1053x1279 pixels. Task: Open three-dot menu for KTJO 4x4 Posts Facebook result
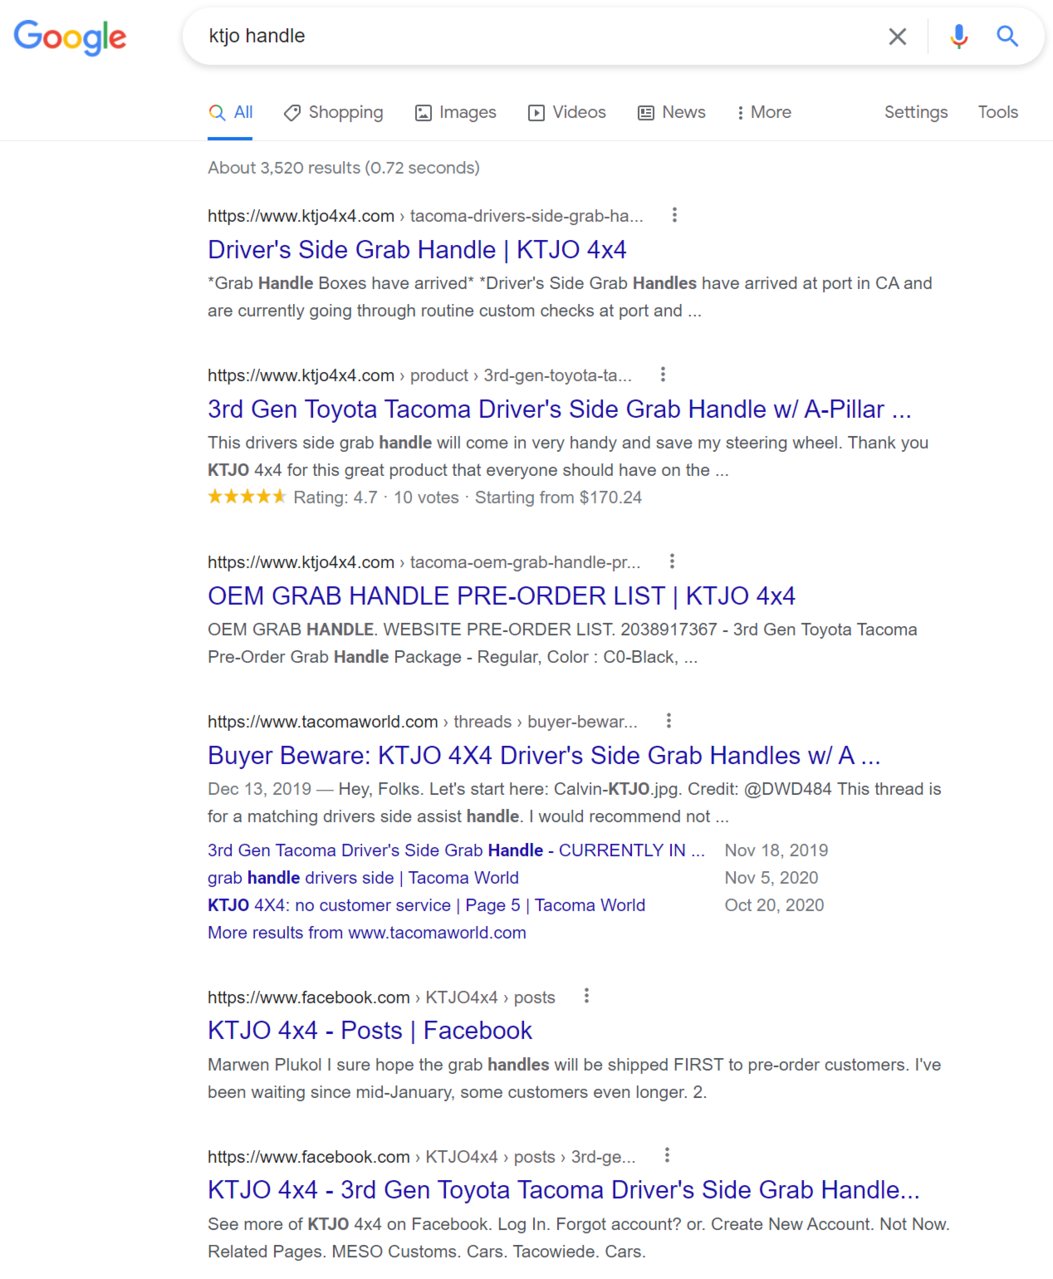pos(587,996)
